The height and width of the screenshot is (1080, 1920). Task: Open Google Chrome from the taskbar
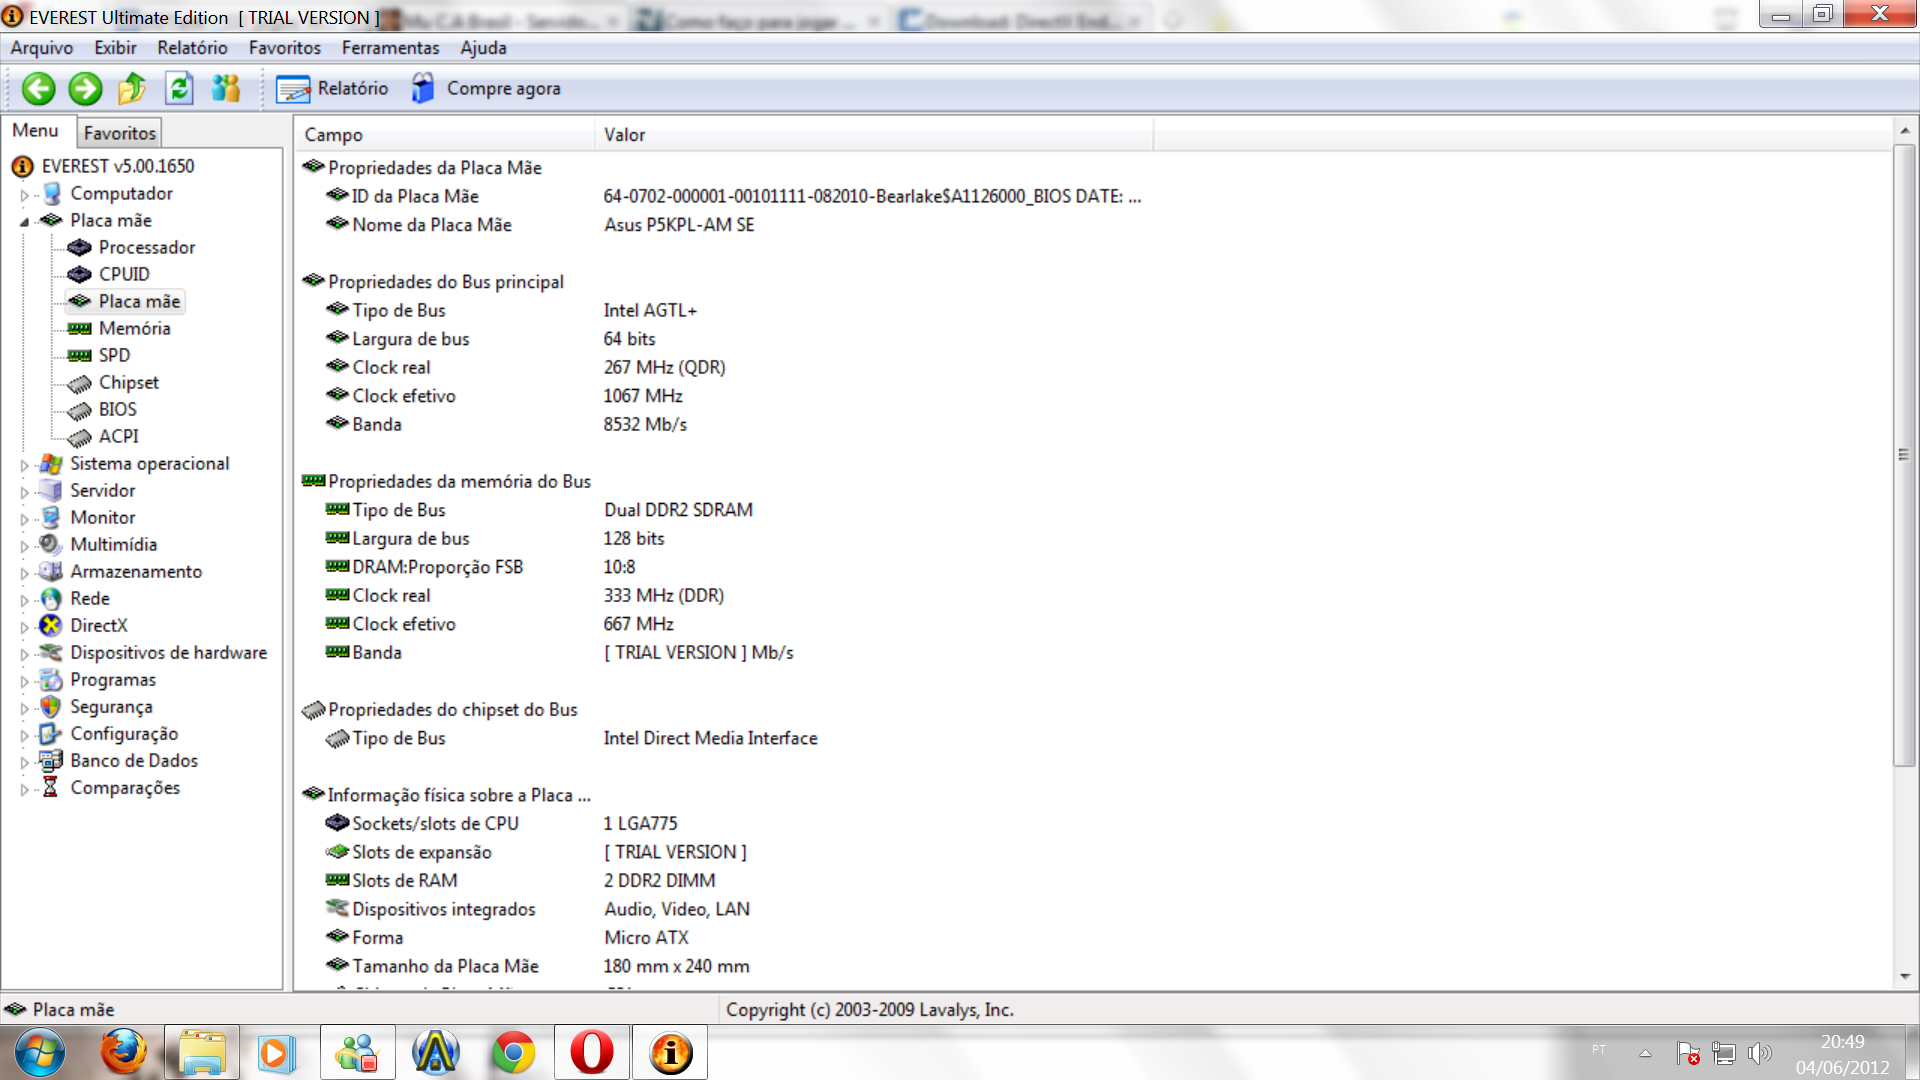514,1053
